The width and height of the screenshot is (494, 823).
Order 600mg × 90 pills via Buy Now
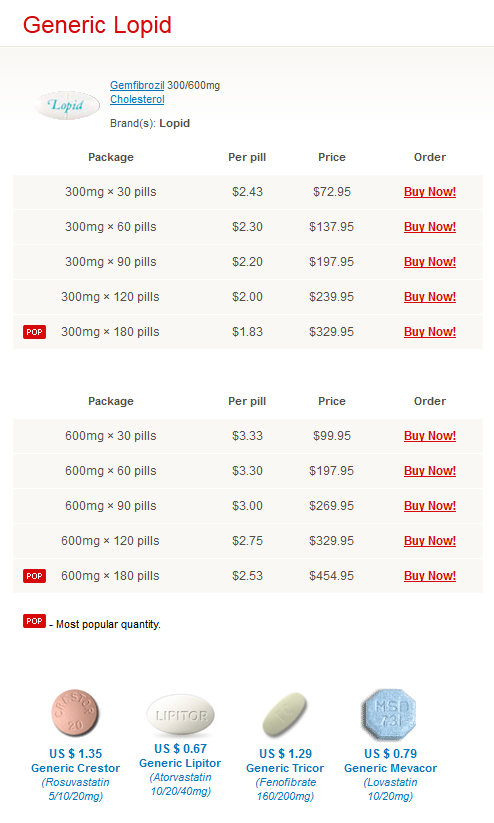click(430, 505)
